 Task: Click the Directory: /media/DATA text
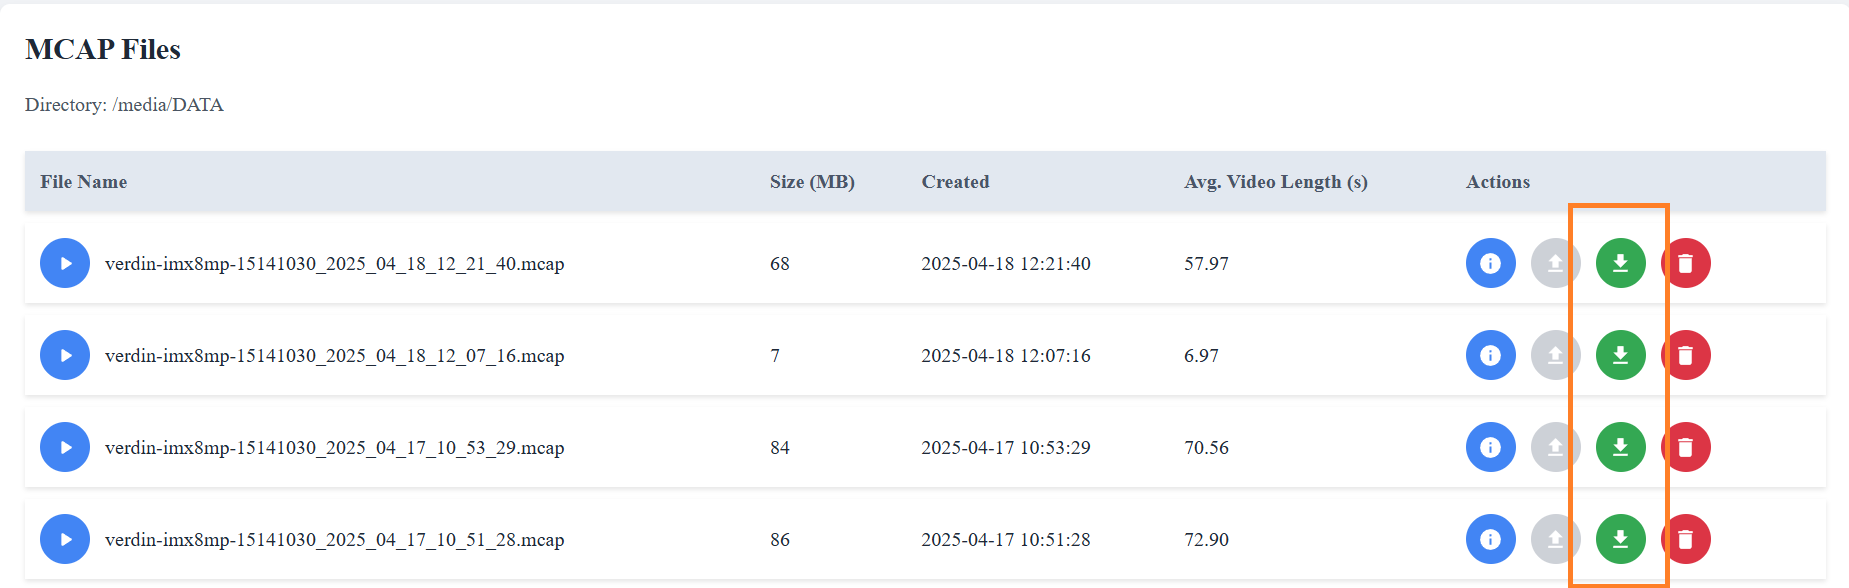[124, 105]
